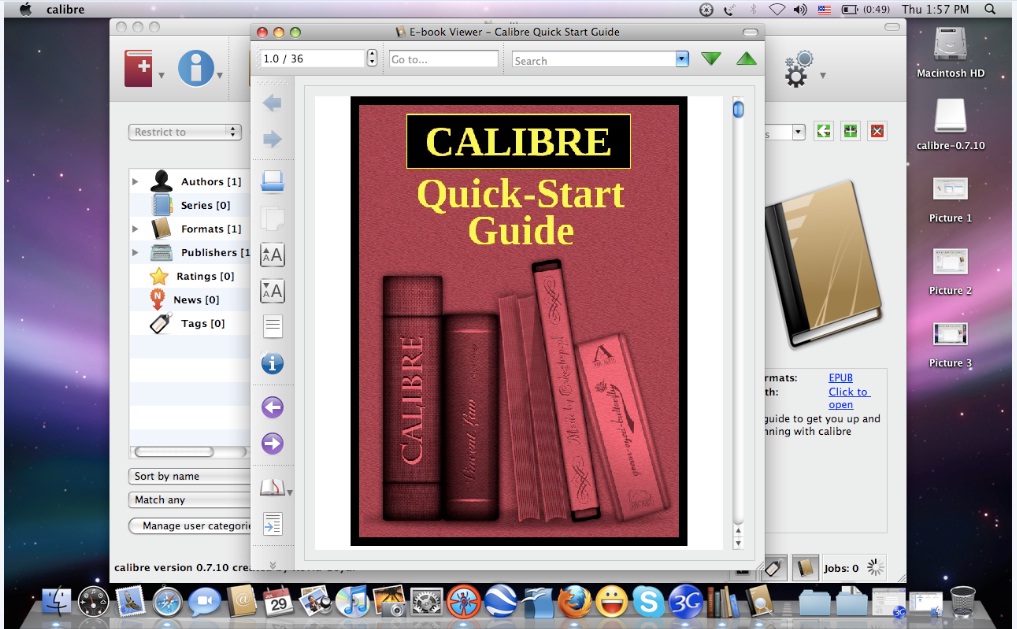The height and width of the screenshot is (629, 1017).
Task: Click the book cover icon in the calibre status bar
Action: (x=805, y=568)
